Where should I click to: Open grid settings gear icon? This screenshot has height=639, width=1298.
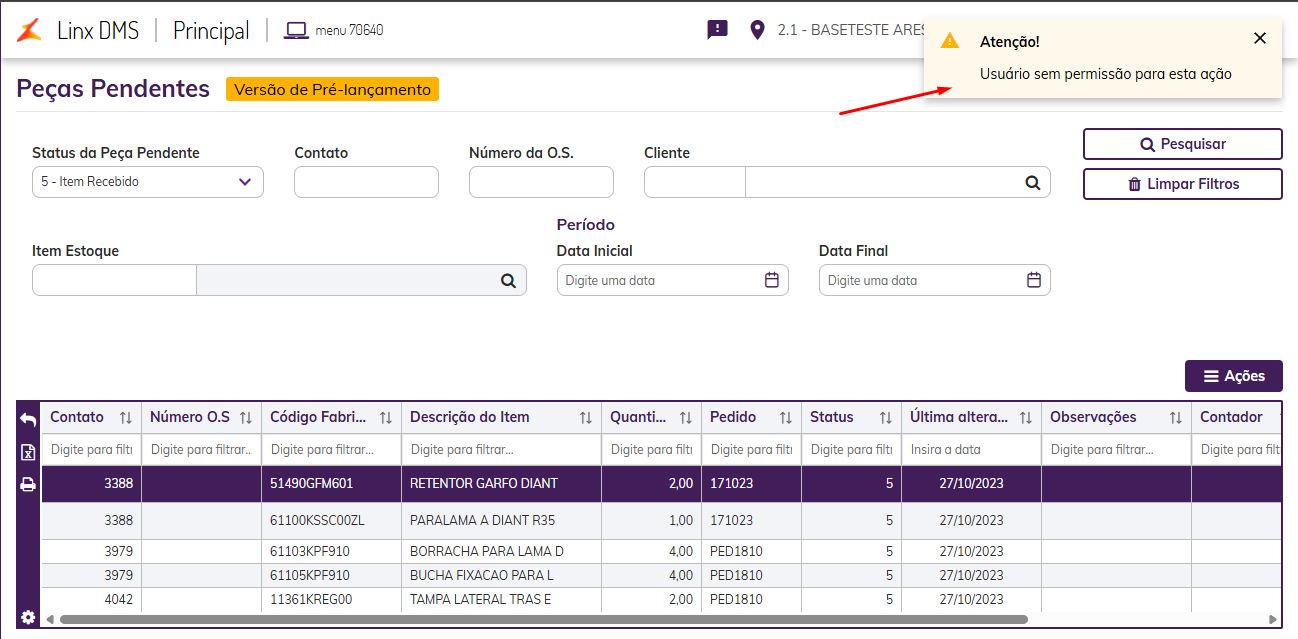(x=28, y=617)
